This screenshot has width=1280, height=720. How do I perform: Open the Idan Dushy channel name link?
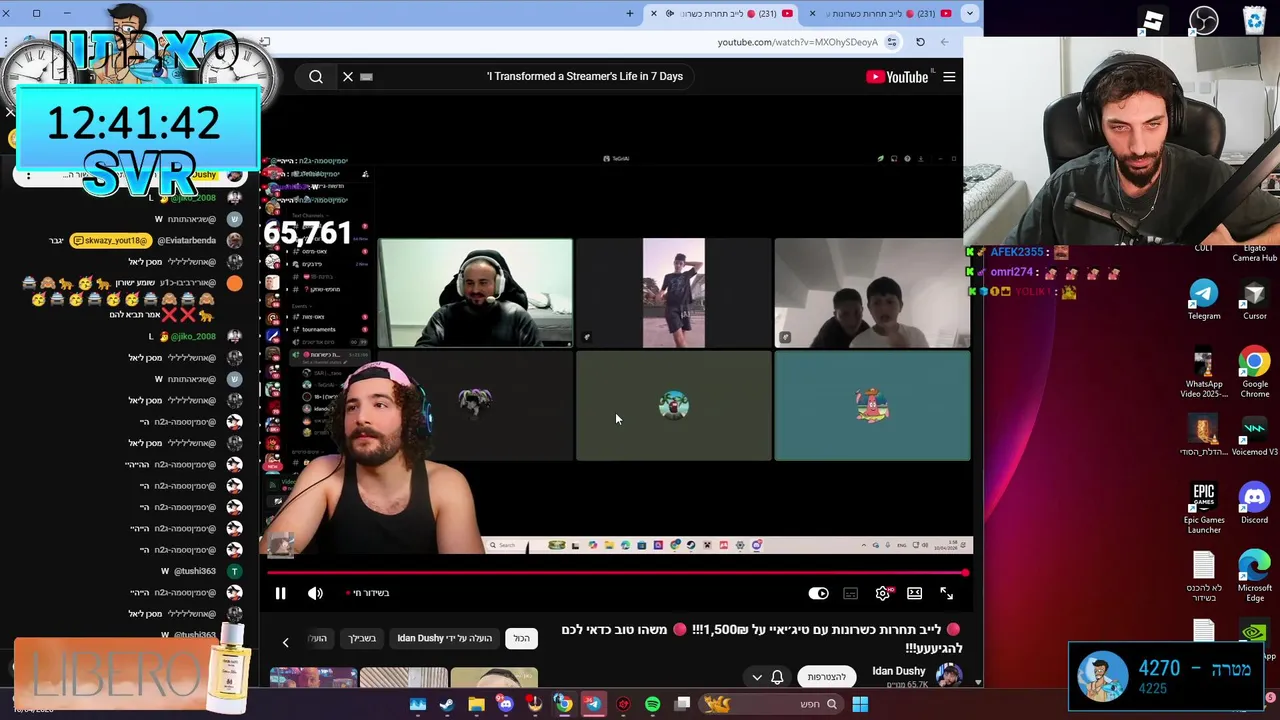(898, 671)
